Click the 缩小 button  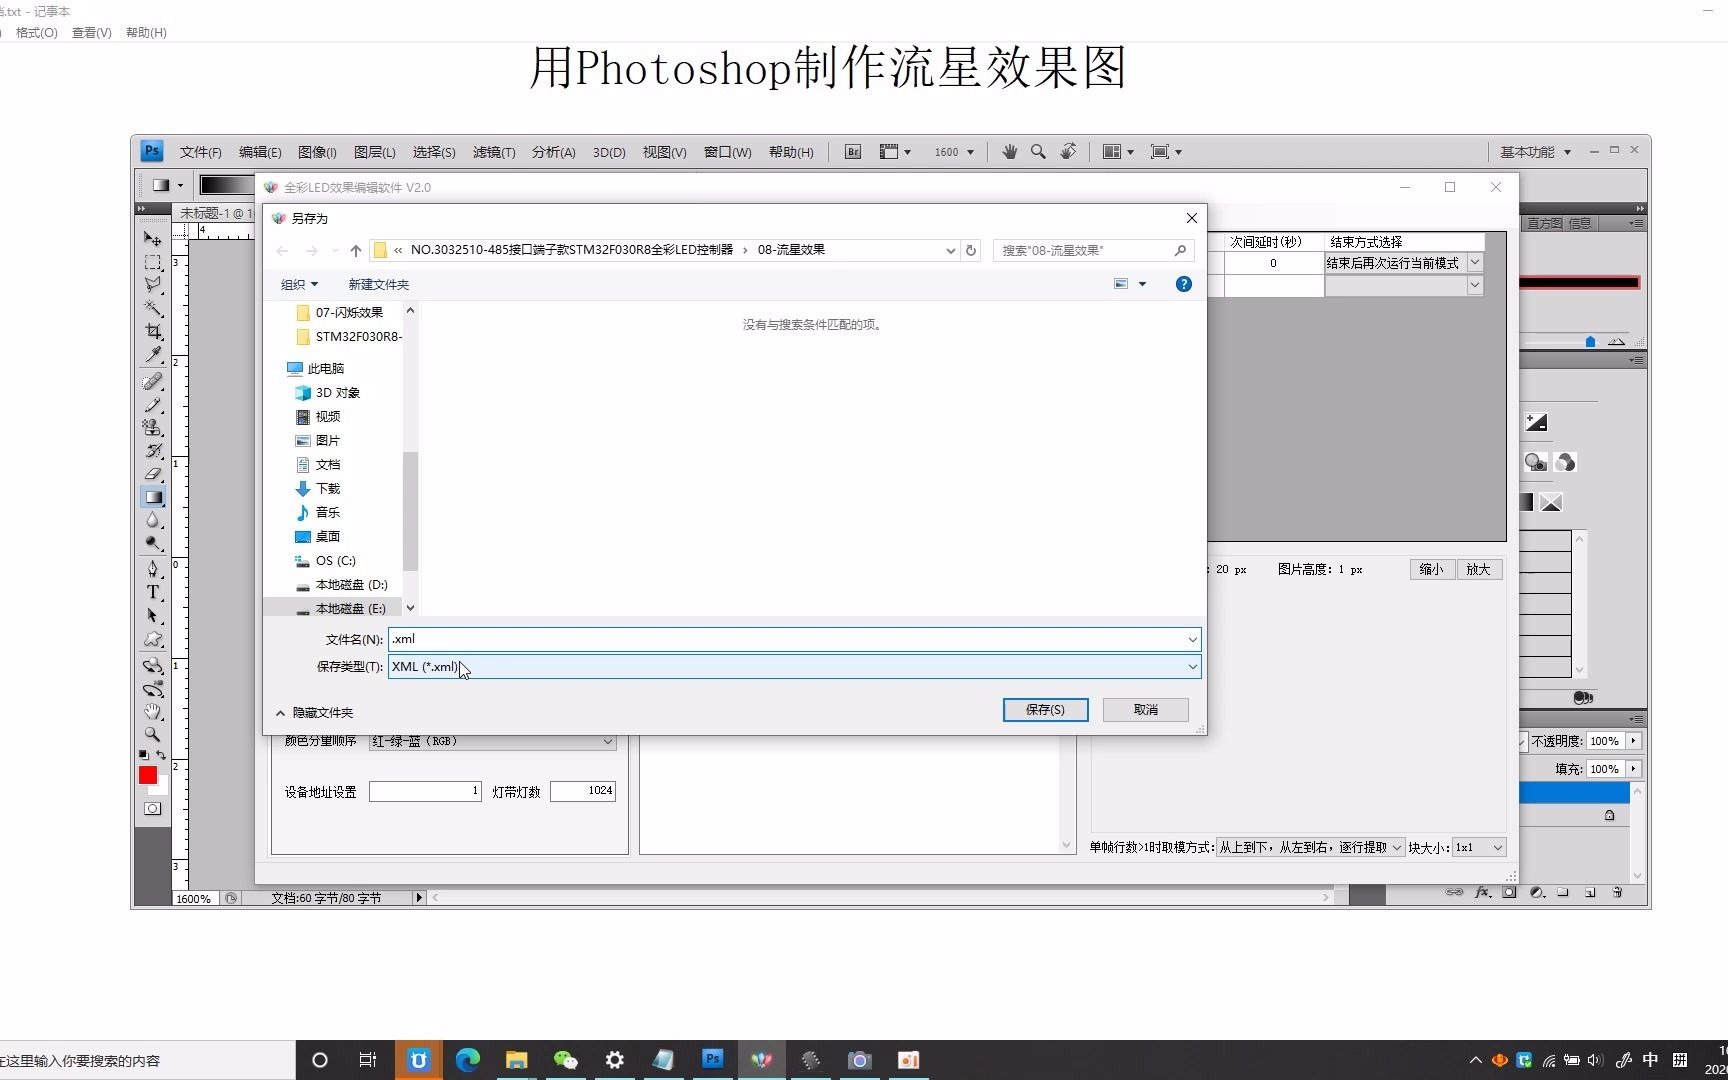1431,569
